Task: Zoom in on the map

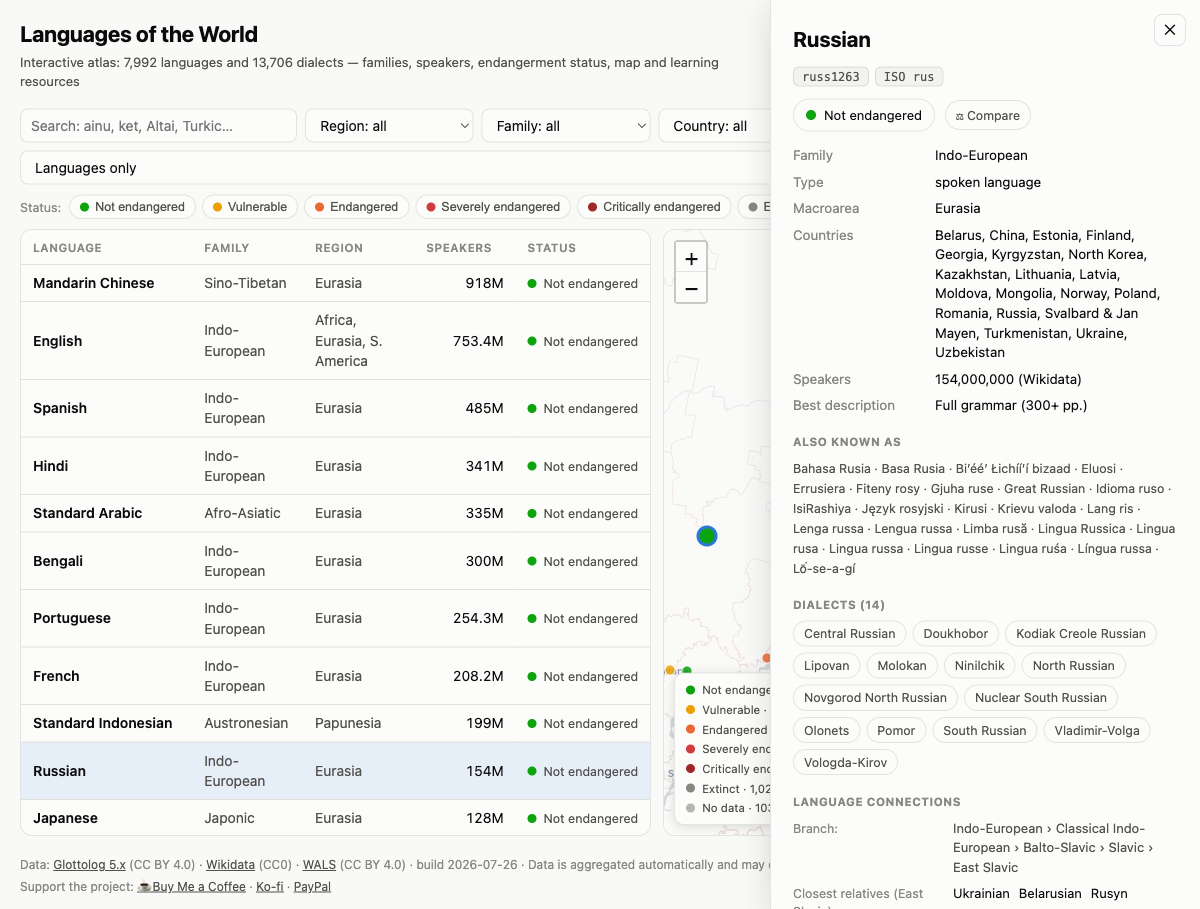Action: click(691, 258)
